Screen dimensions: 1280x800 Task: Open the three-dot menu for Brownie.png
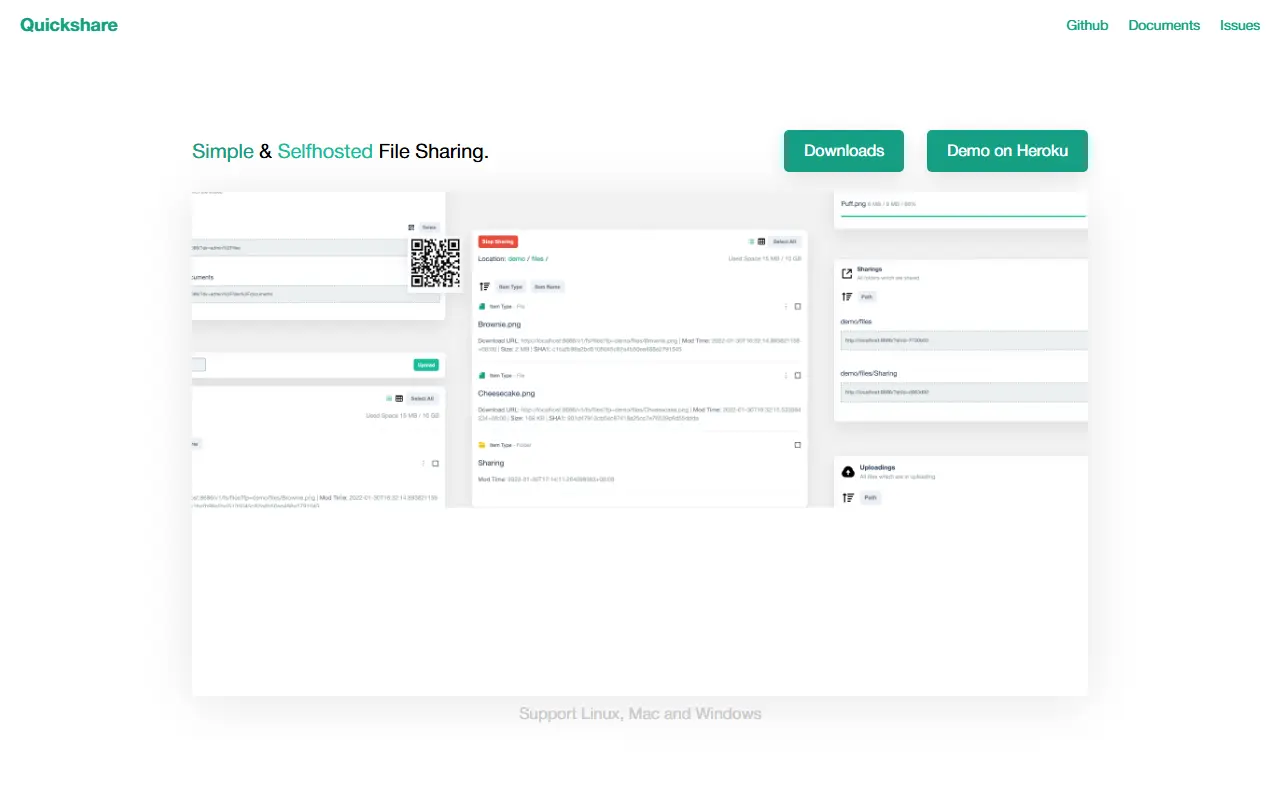click(x=785, y=306)
